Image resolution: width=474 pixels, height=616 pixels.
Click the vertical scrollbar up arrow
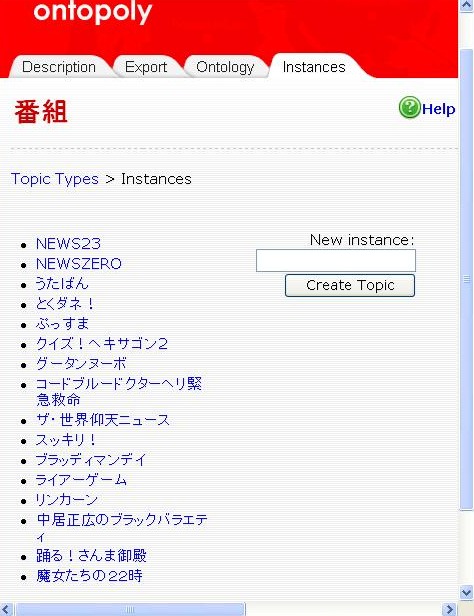(x=466, y=6)
